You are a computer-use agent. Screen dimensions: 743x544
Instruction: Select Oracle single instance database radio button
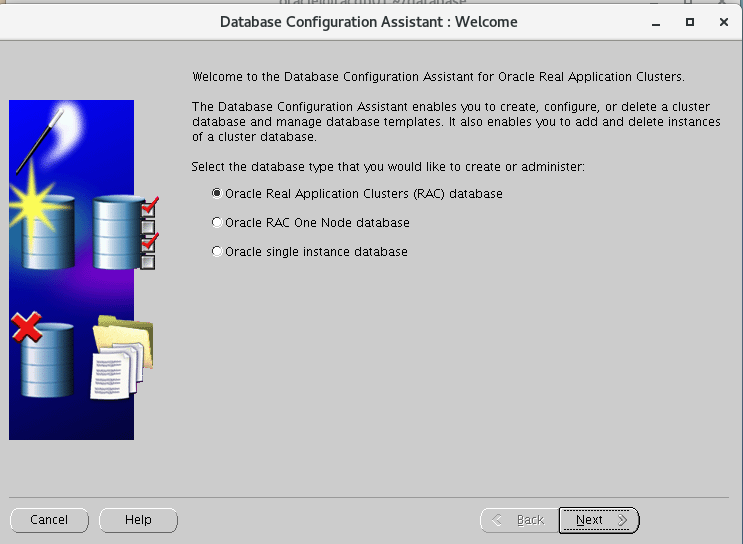(217, 251)
